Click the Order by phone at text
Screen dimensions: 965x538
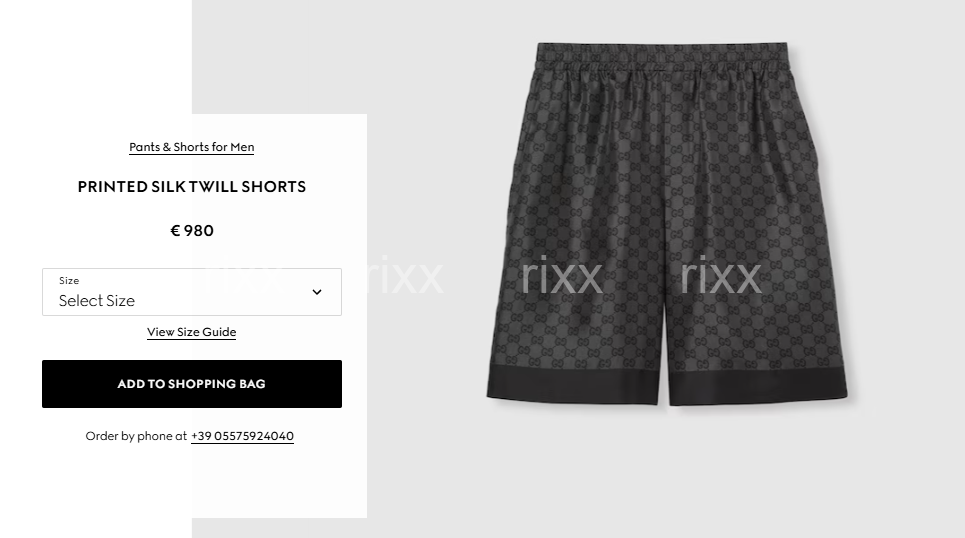pos(136,436)
